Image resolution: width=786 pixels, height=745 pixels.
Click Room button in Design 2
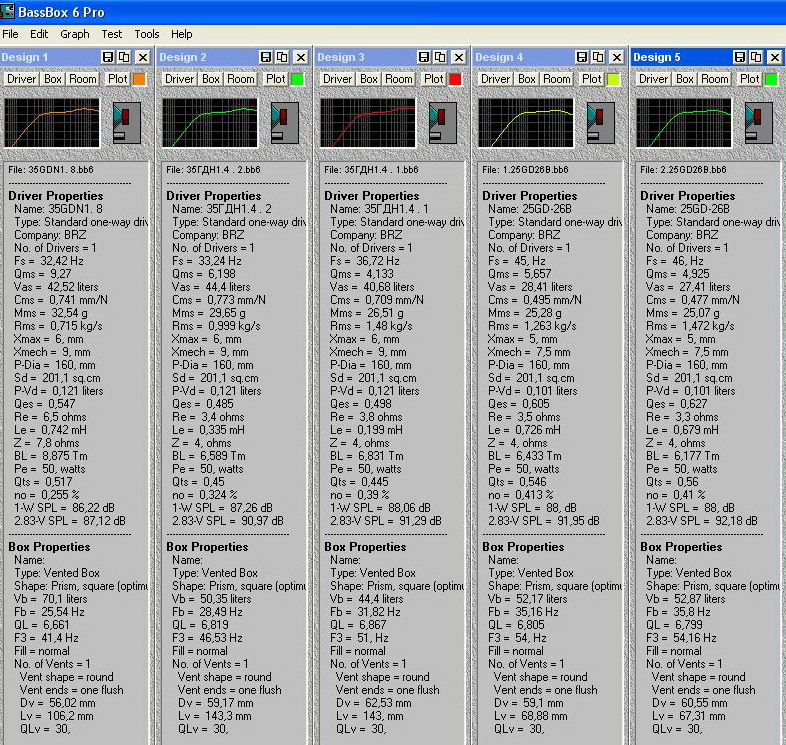coord(241,79)
